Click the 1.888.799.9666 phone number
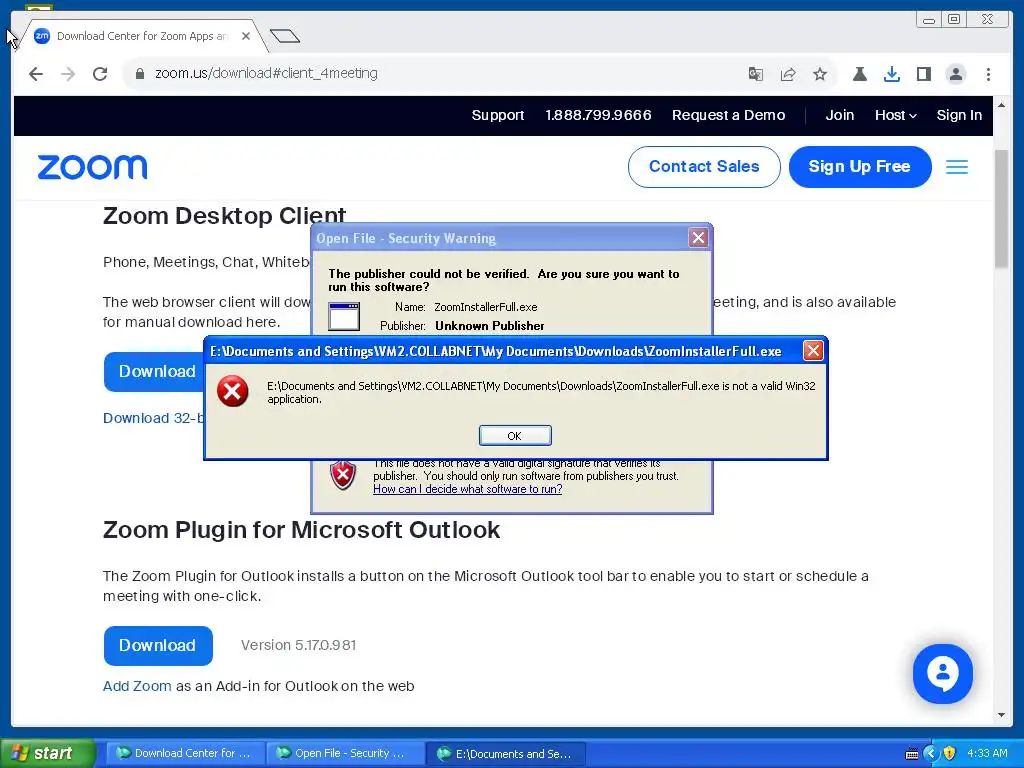 pos(598,115)
